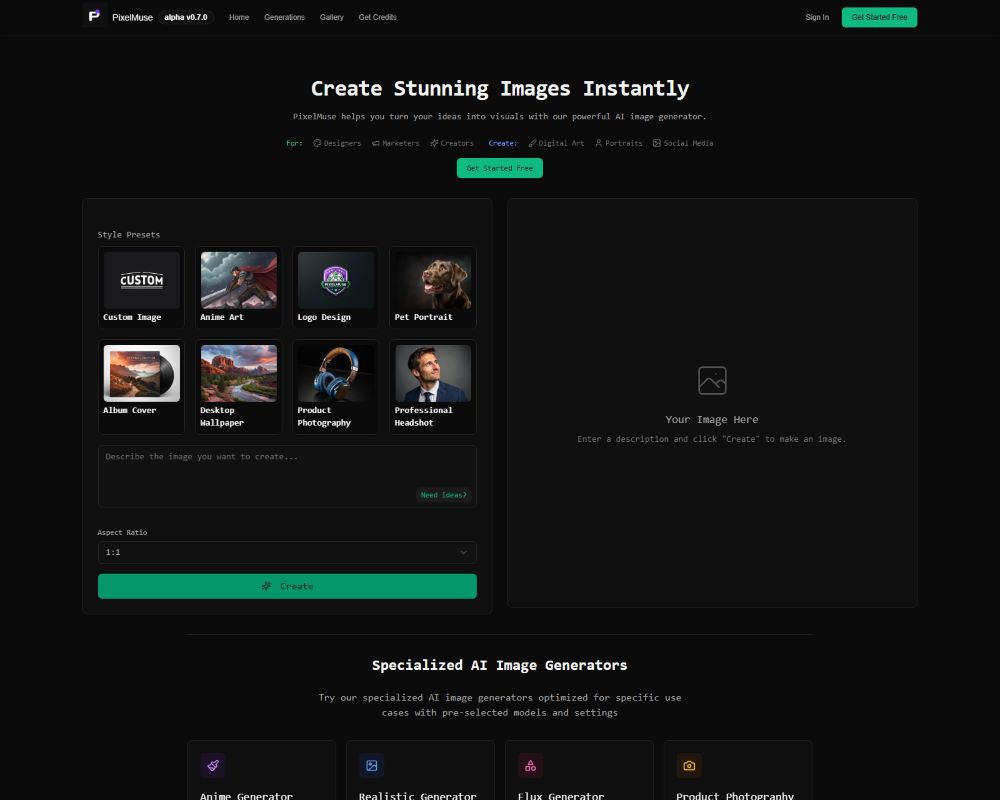Navigate to the Generations page
Screen dimensions: 1000x800
[x=284, y=17]
